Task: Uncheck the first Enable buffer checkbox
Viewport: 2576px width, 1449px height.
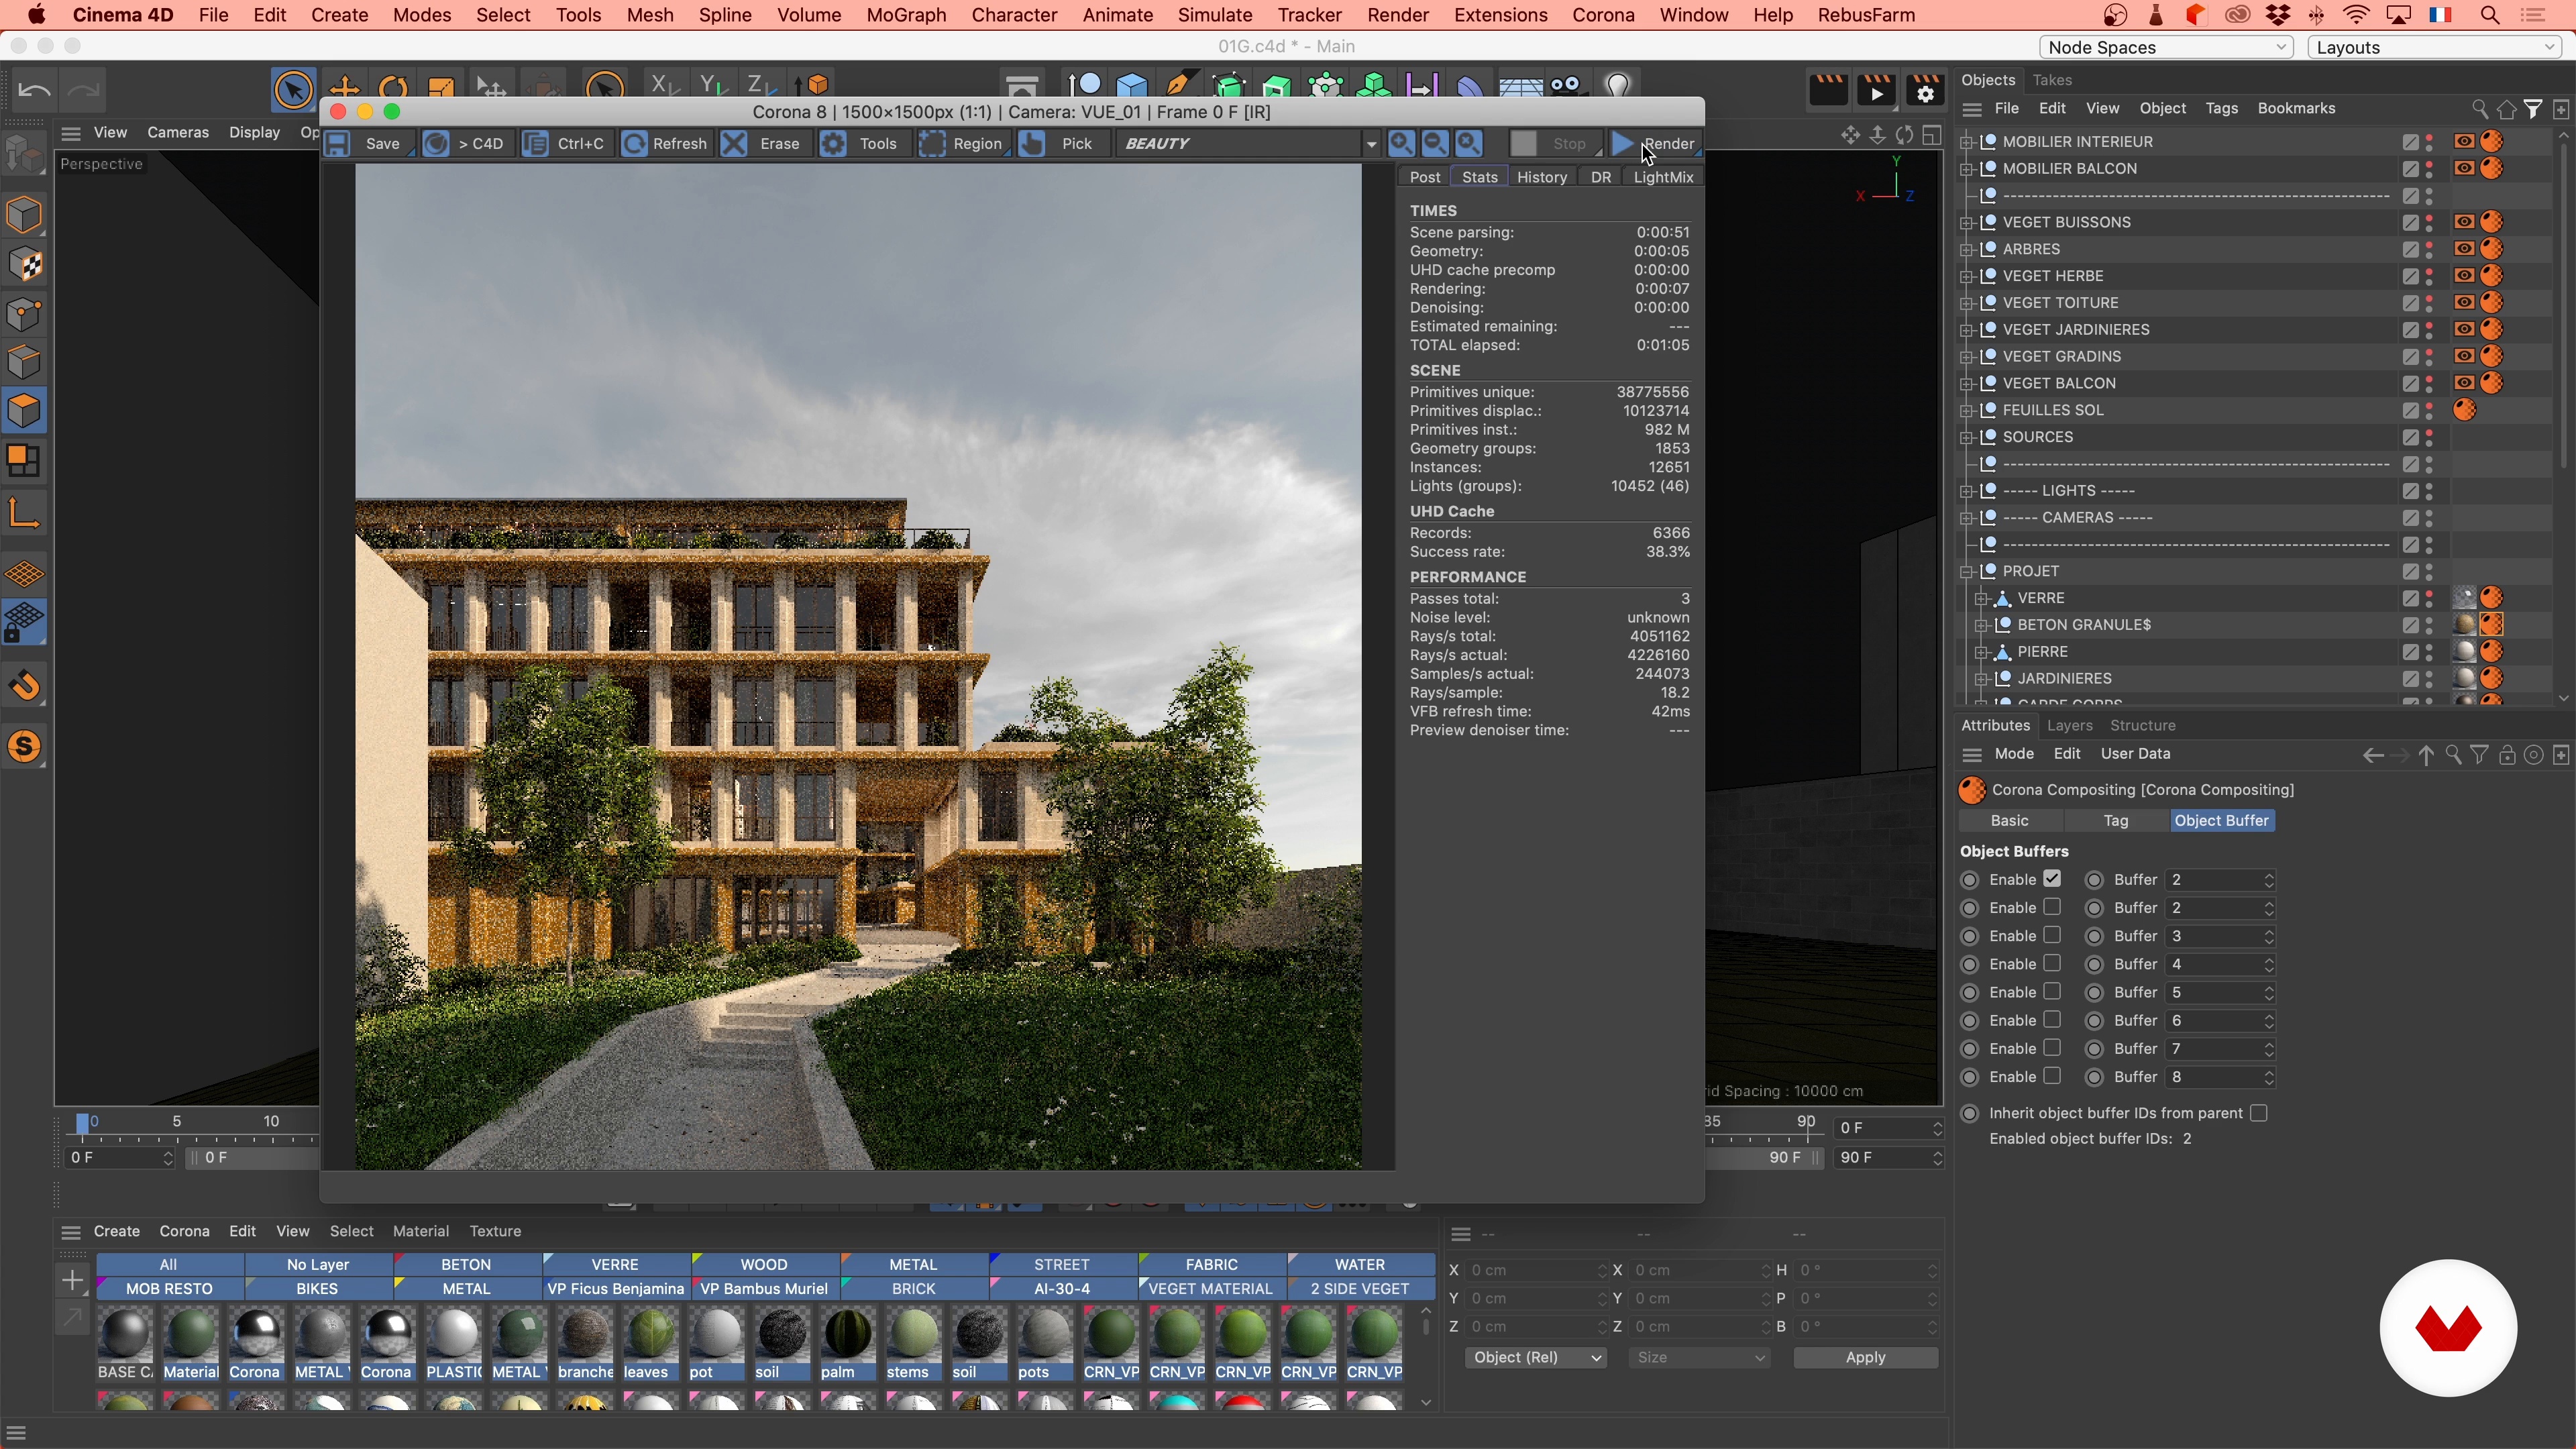Action: (2052, 879)
